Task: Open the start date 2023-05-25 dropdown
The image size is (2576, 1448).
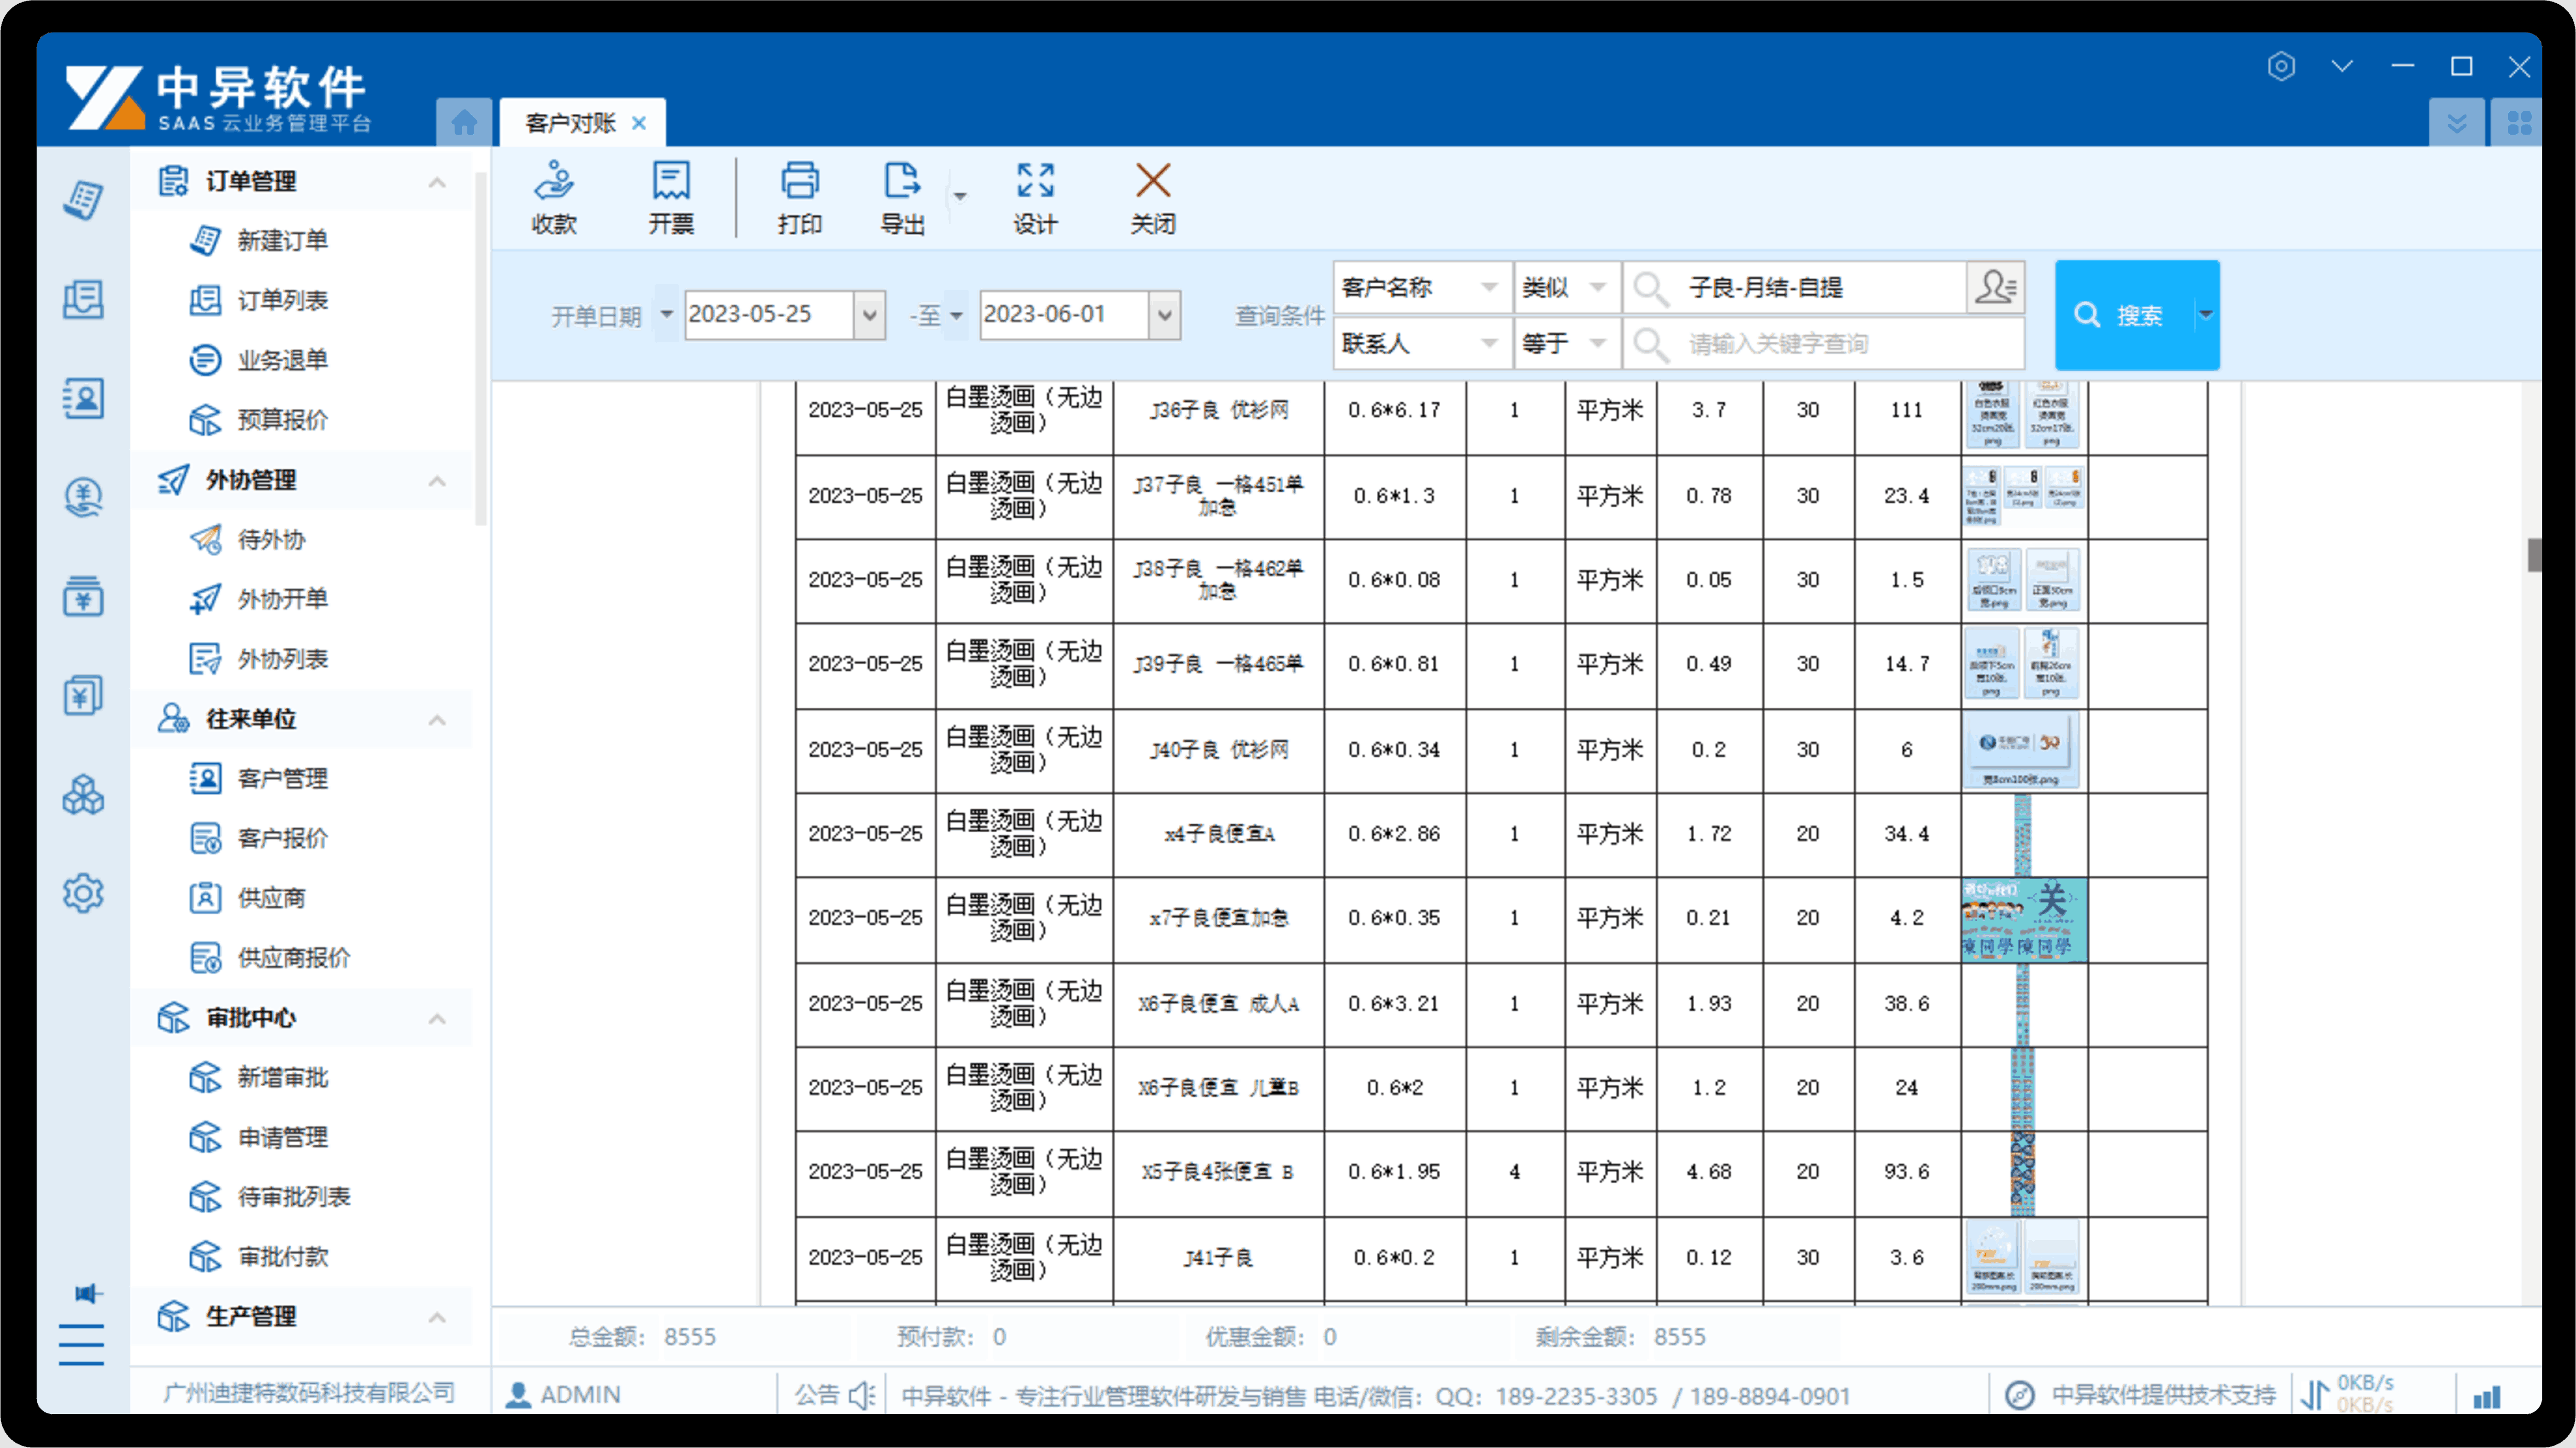Action: tap(869, 315)
